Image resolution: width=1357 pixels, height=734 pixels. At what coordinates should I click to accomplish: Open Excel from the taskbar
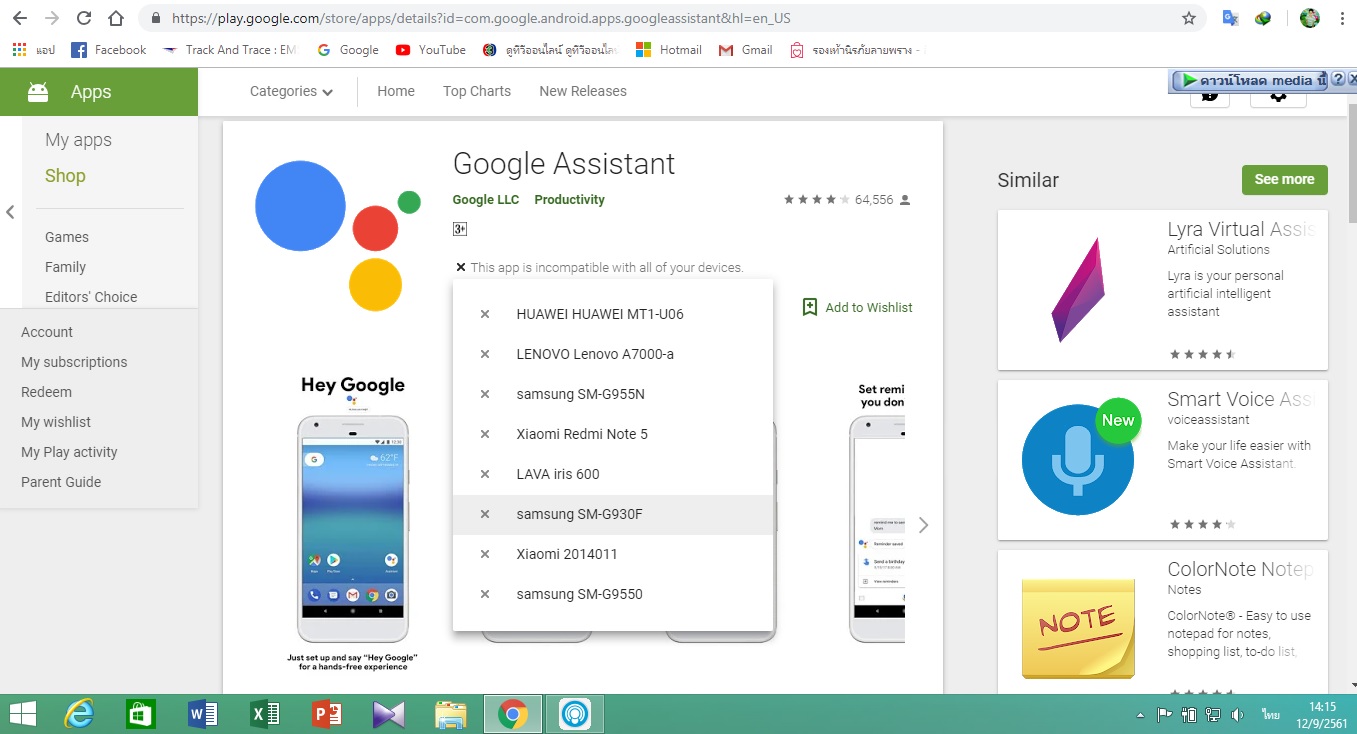click(265, 714)
